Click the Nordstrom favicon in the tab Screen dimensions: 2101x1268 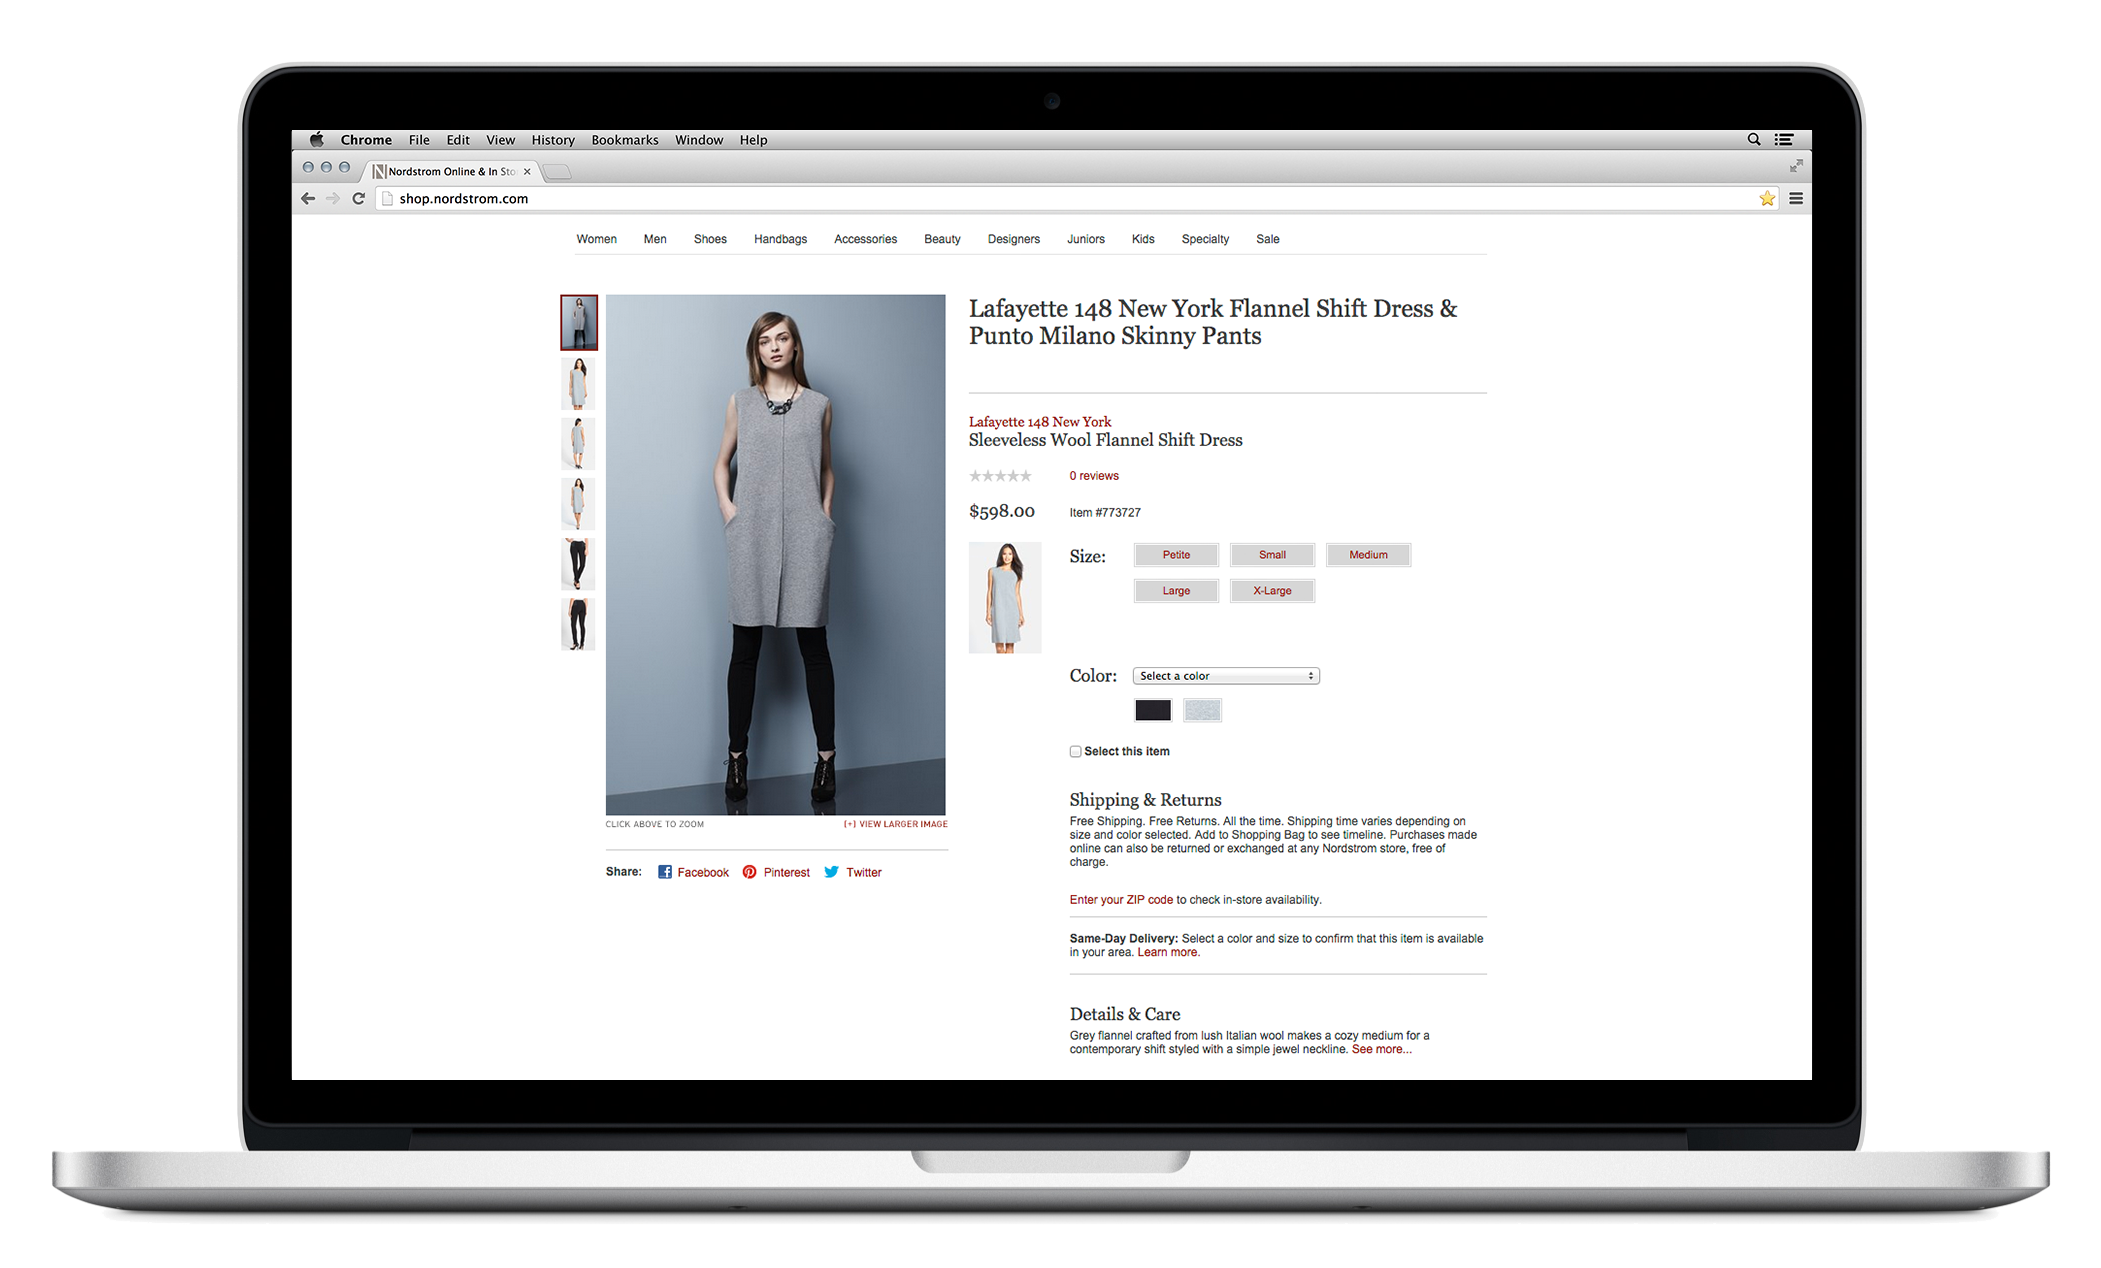[x=379, y=172]
